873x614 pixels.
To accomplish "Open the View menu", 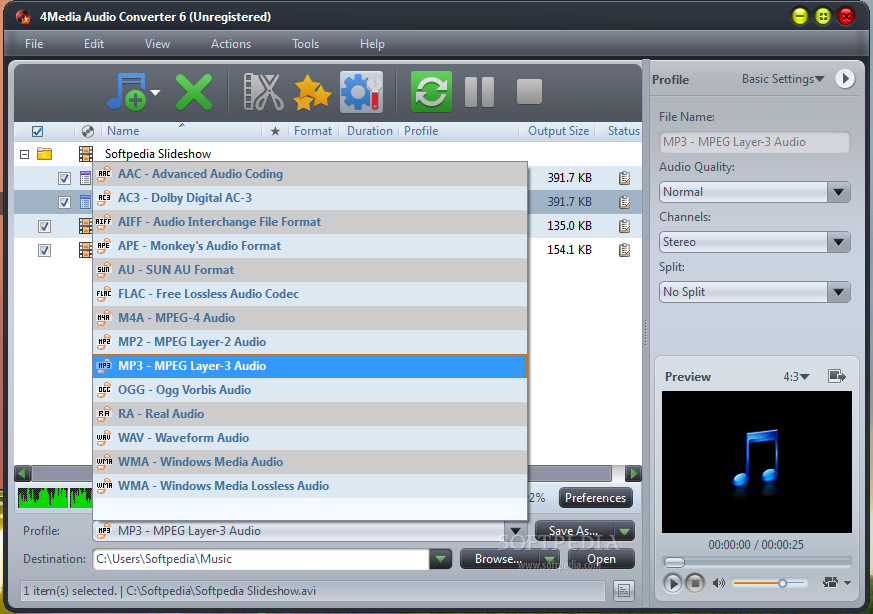I will click(x=157, y=44).
